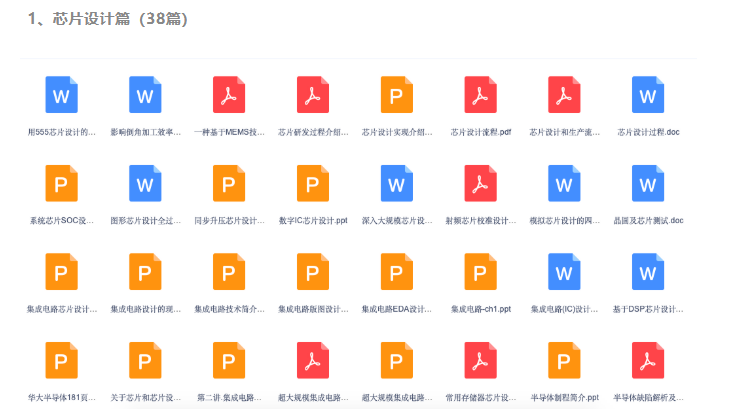Click the file name text 半导体制程简介.ppt

pyautogui.click(x=564, y=398)
